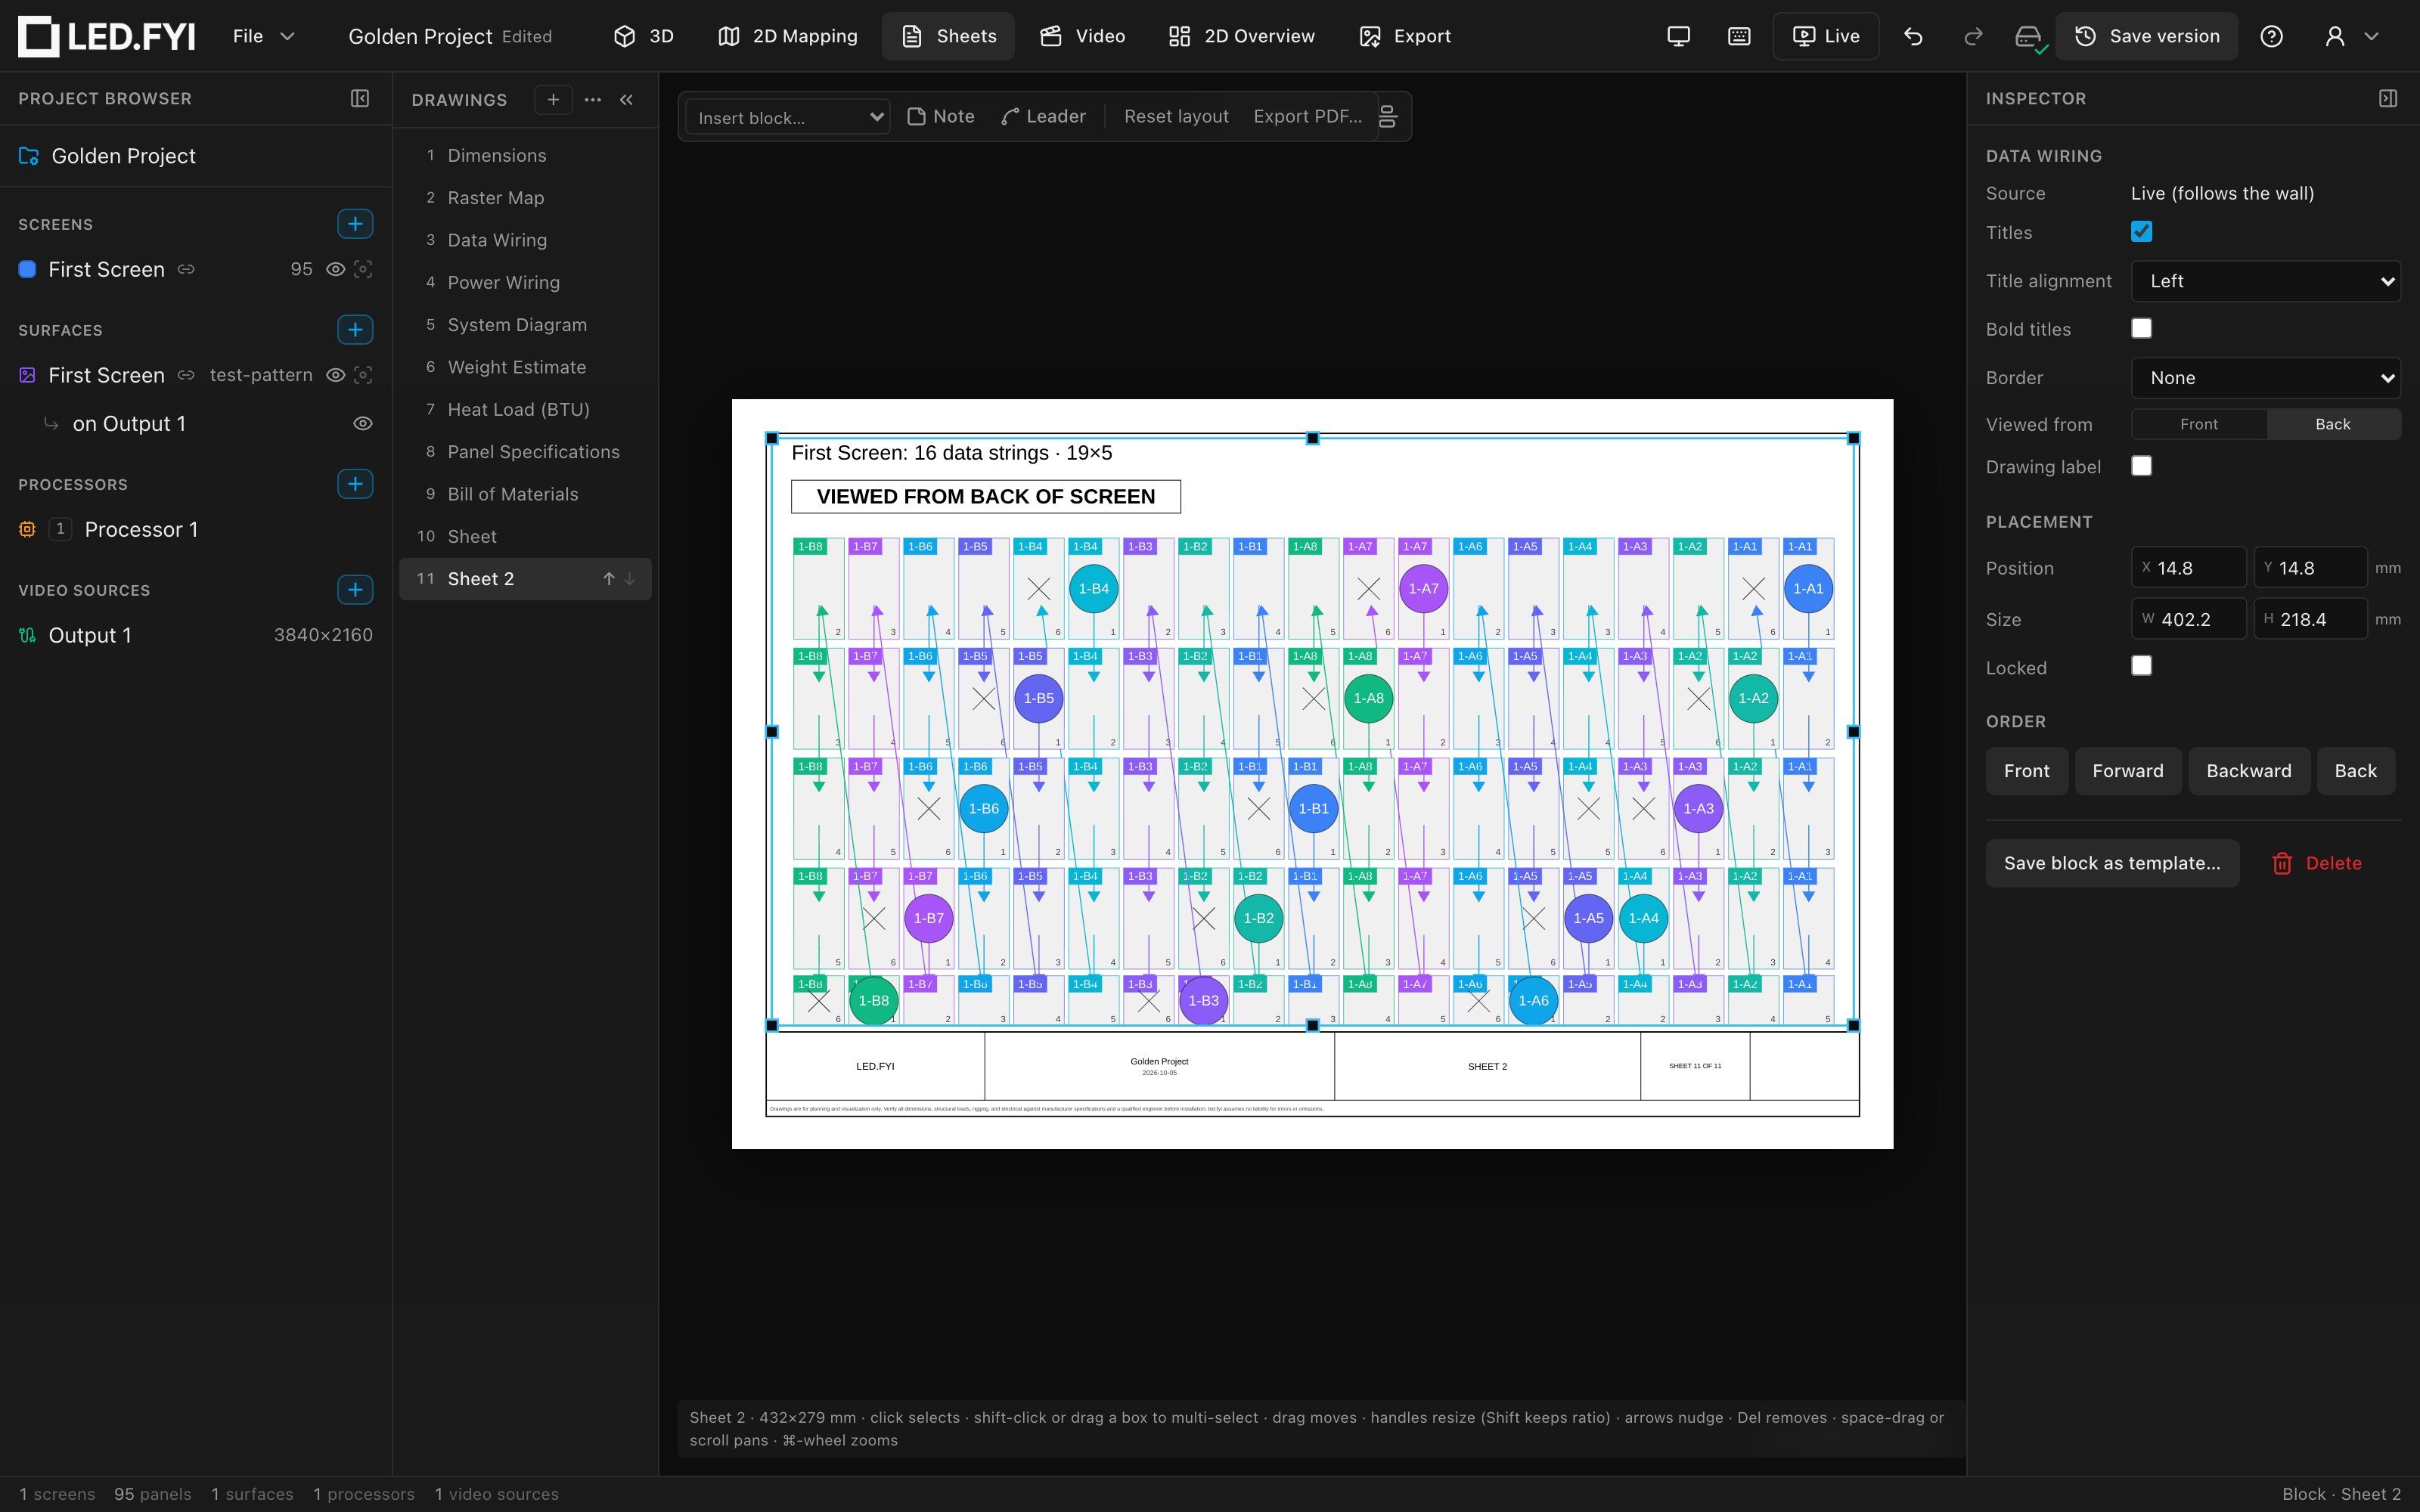
Task: Enable the Bold titles checkbox
Action: tap(2141, 328)
